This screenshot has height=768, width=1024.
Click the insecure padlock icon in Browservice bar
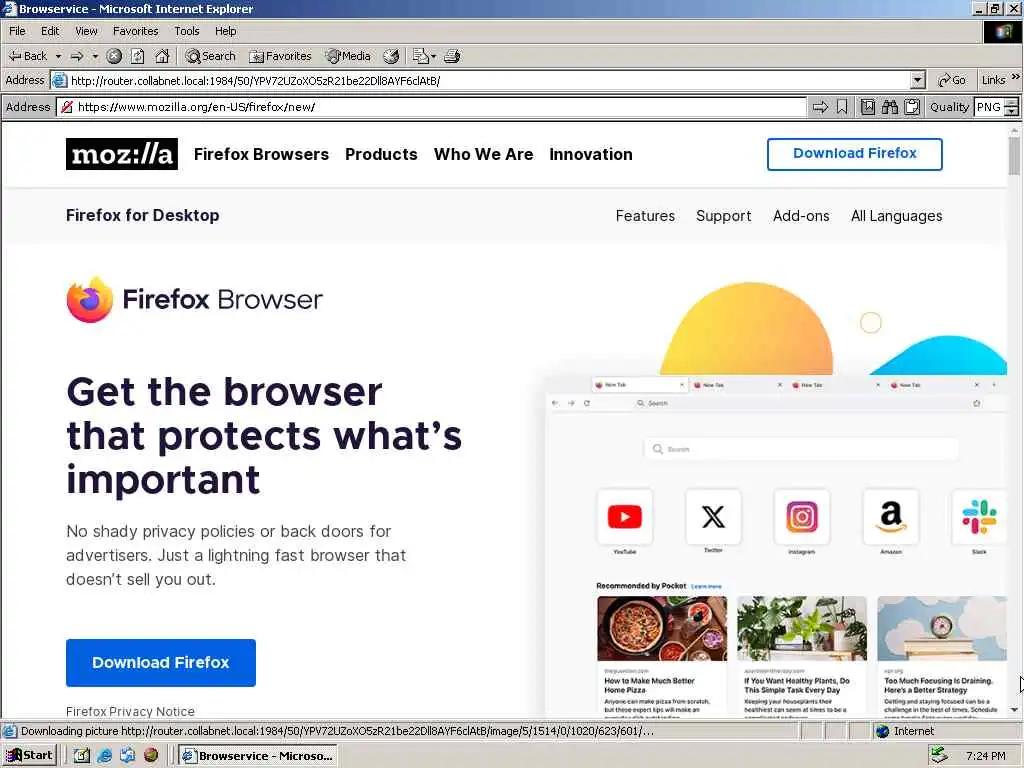(x=67, y=107)
